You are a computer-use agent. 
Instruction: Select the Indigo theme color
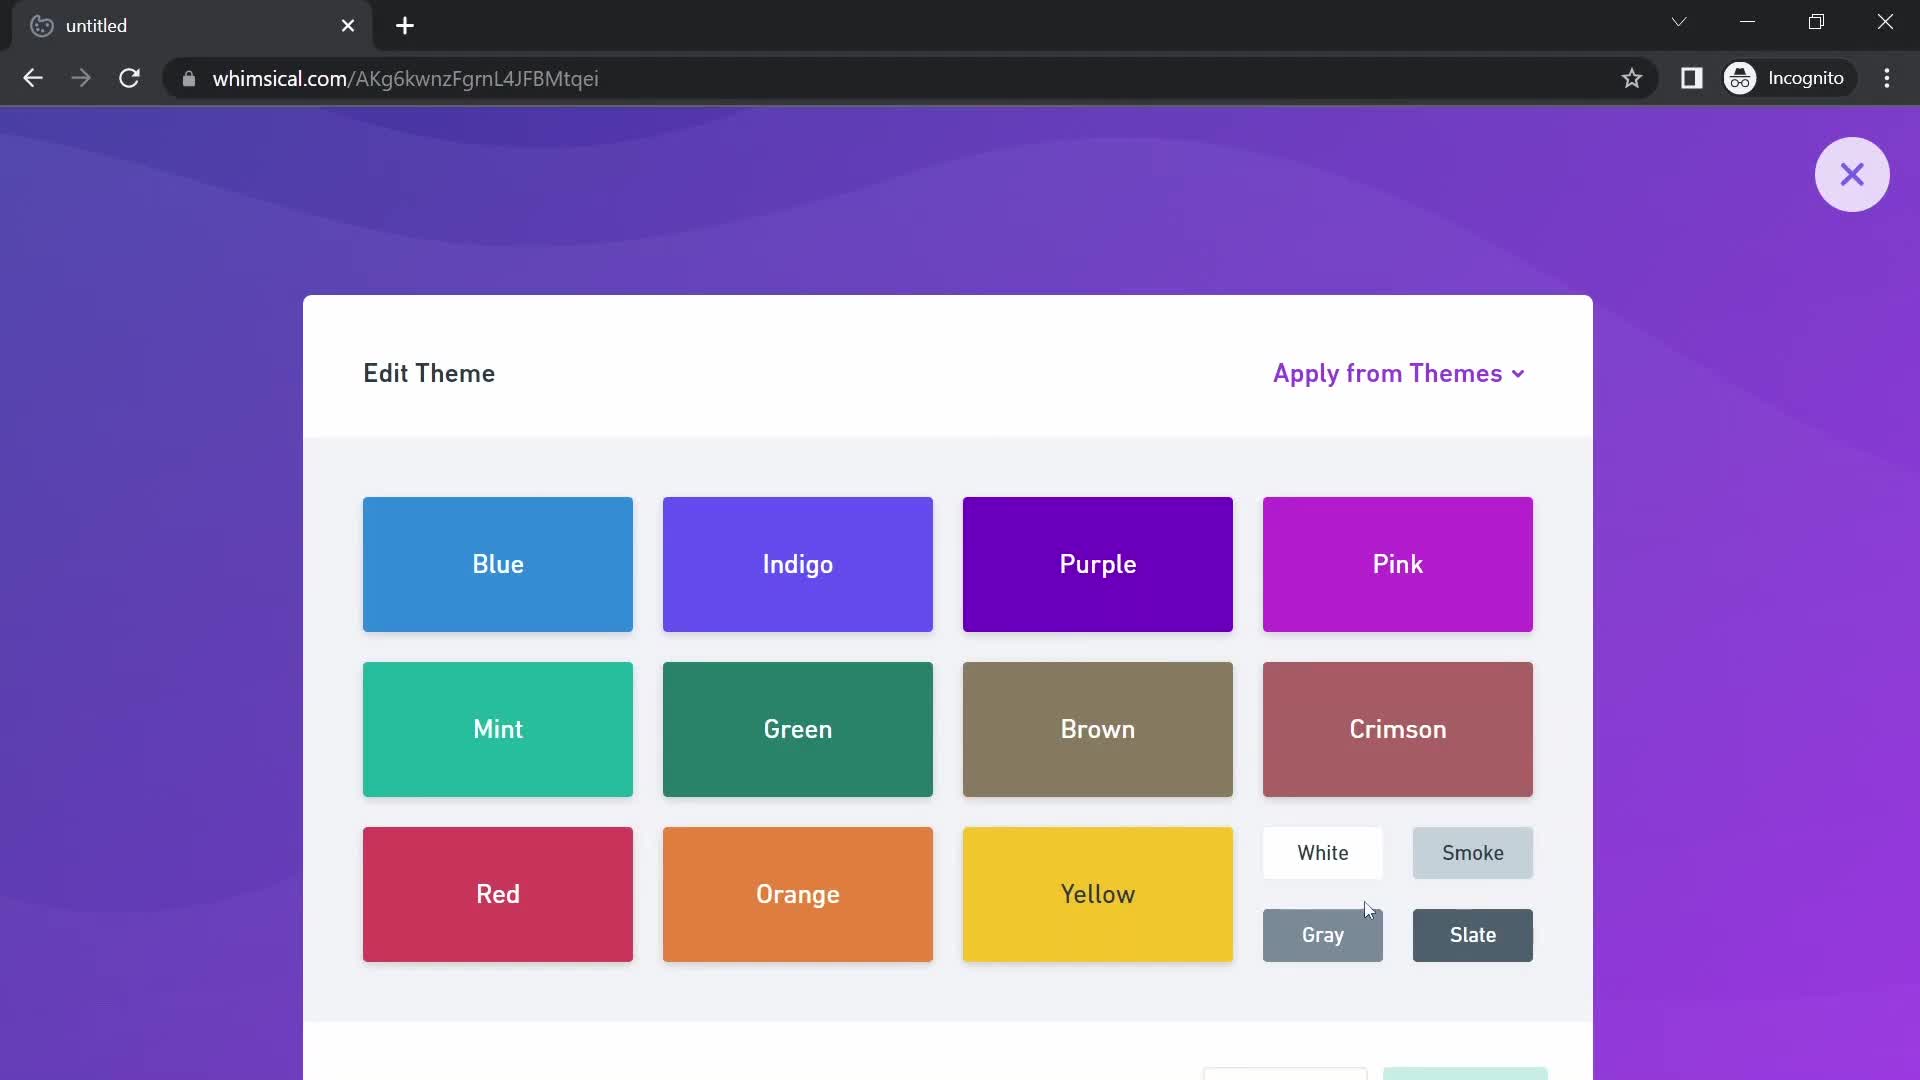point(798,563)
